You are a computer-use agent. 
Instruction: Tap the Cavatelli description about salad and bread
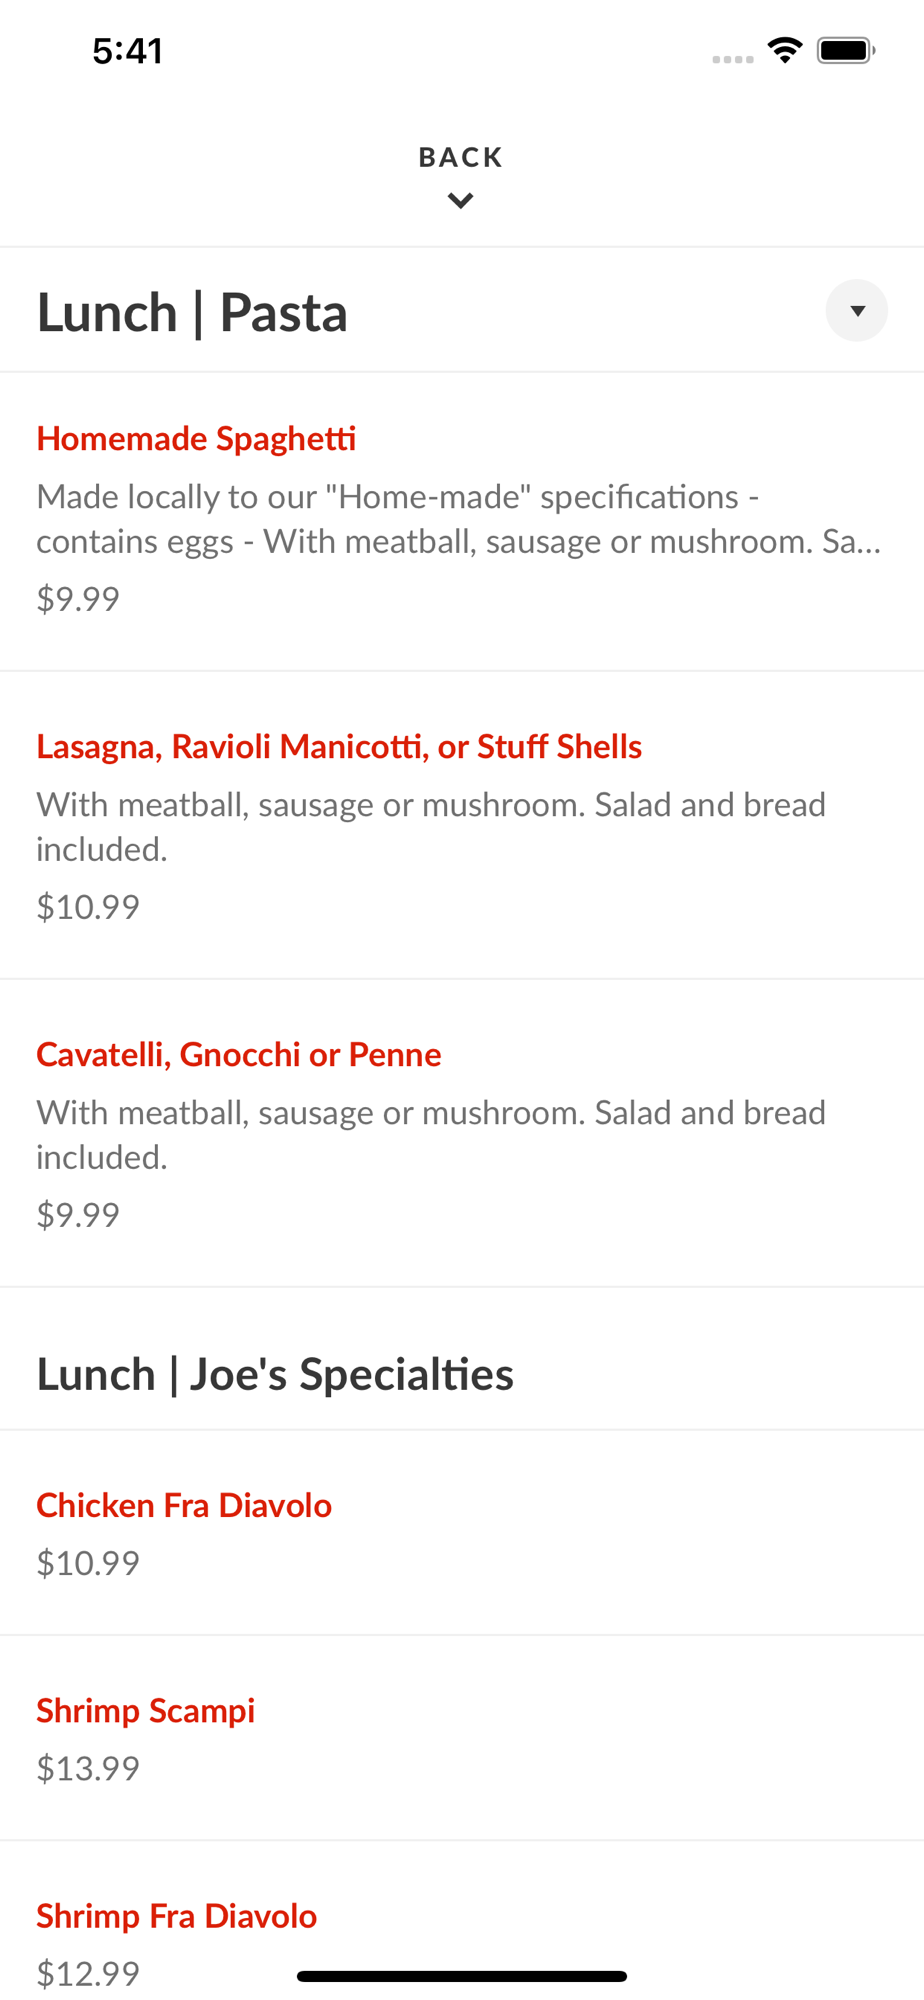click(431, 1134)
